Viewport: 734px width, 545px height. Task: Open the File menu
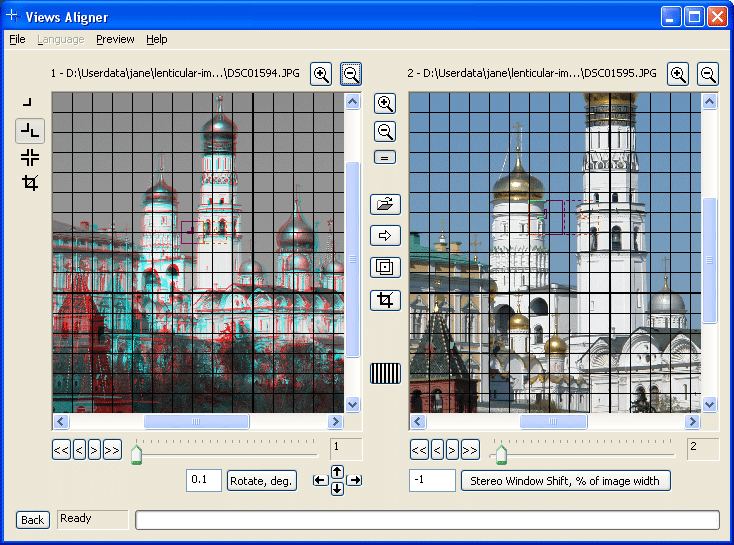click(x=17, y=40)
